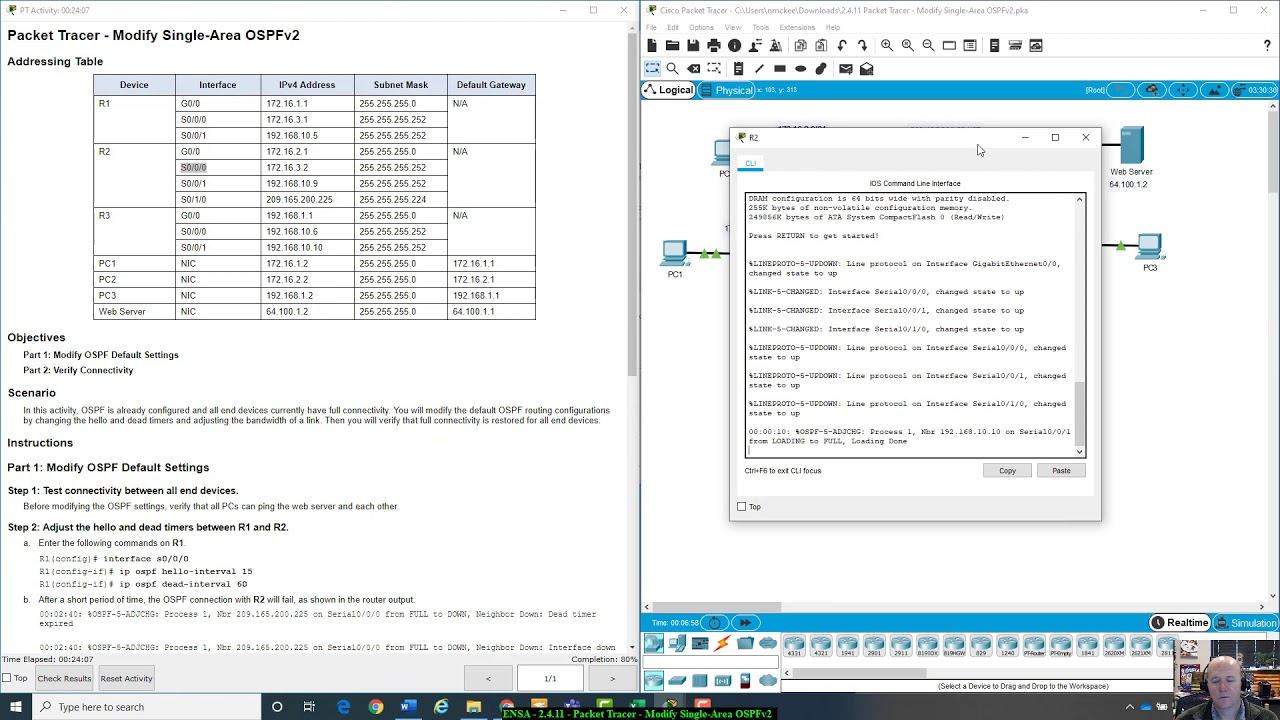Viewport: 1280px width, 720px height.
Task: Click Paste button in R2 CLI window
Action: 1061,470
